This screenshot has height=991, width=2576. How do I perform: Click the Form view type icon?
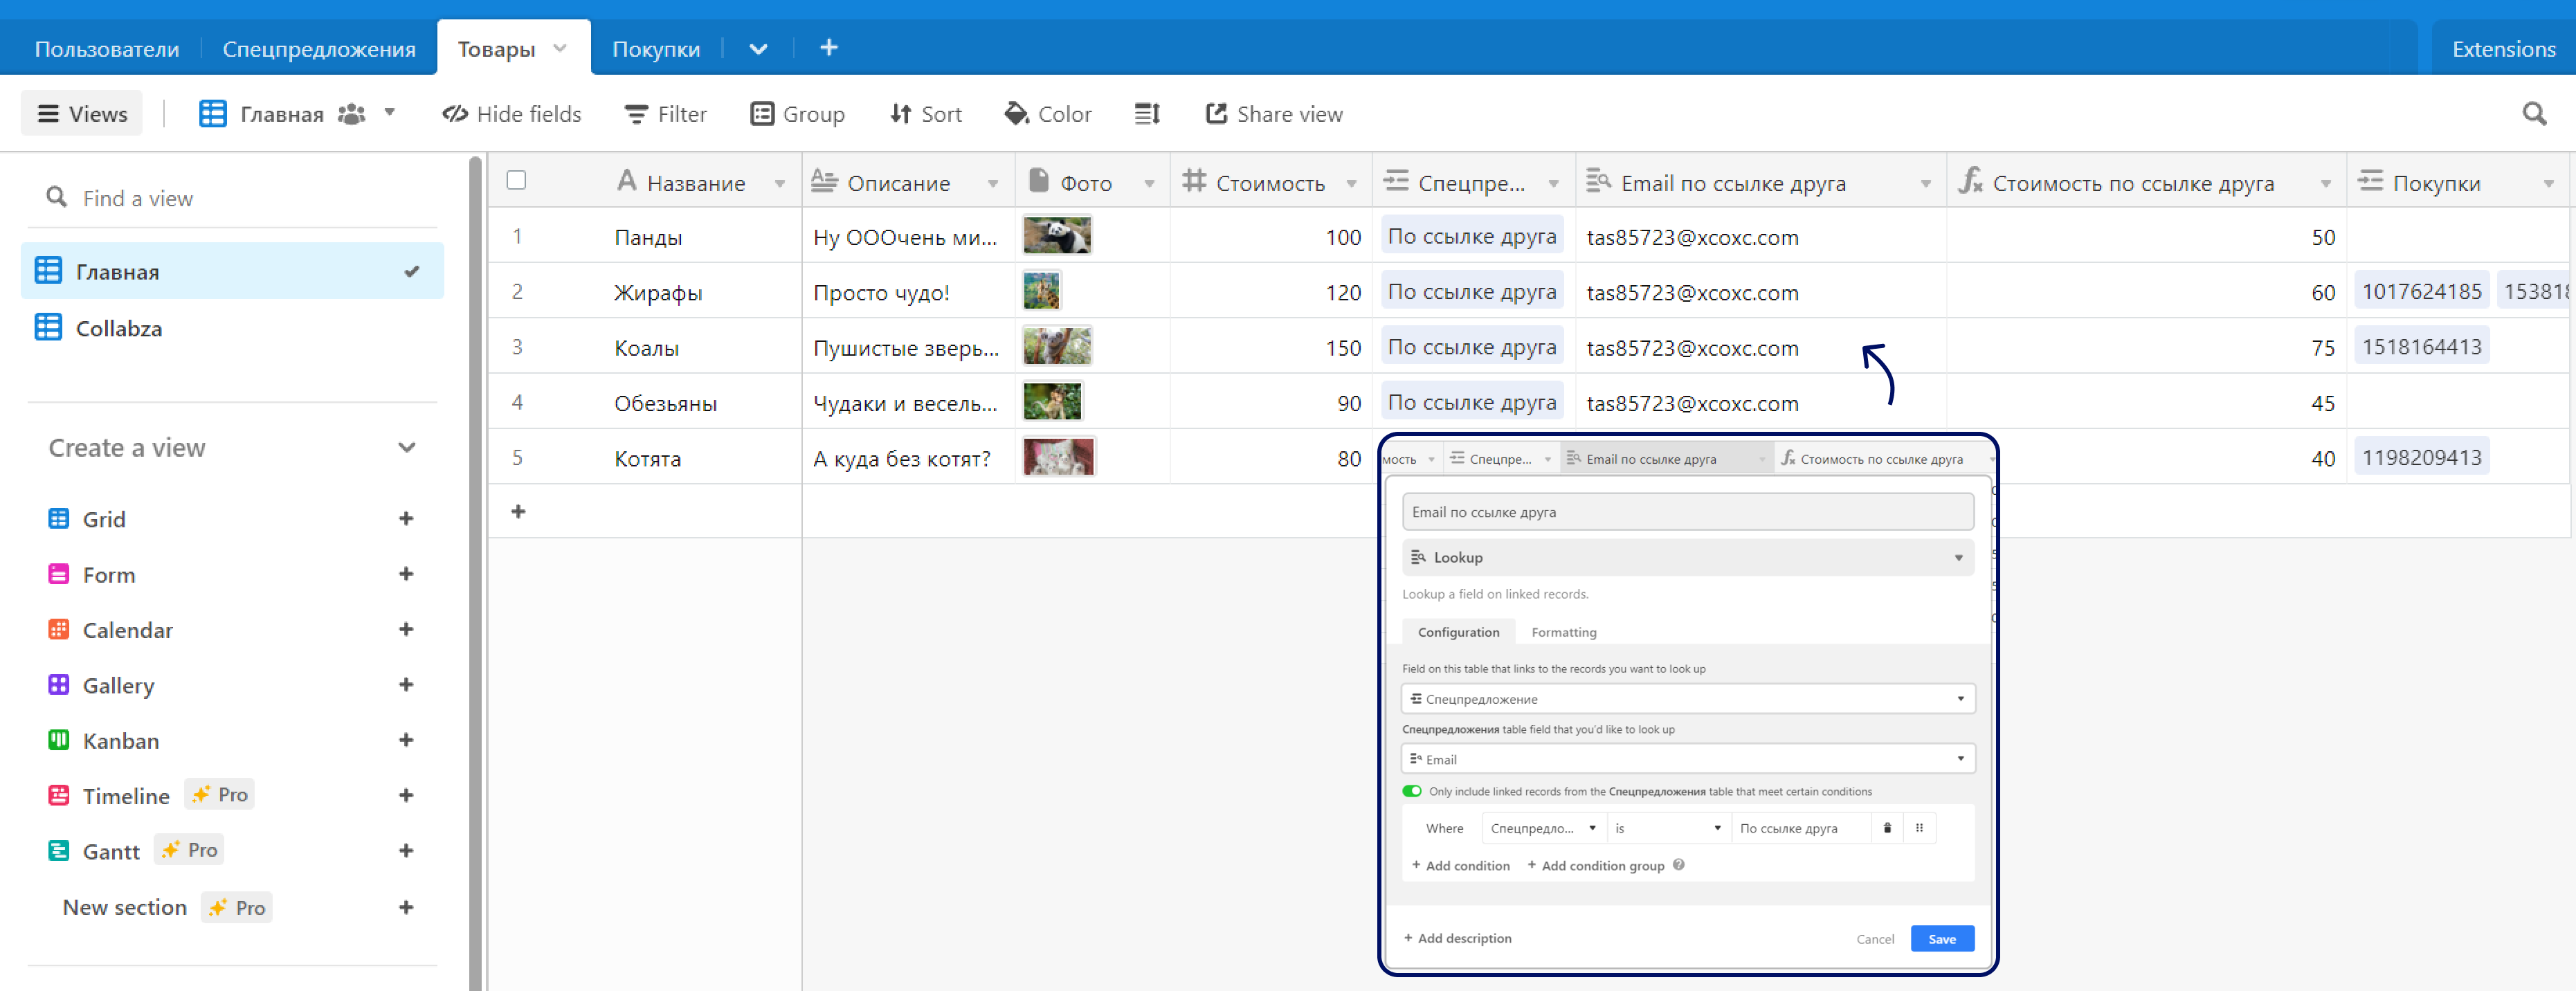click(x=59, y=574)
